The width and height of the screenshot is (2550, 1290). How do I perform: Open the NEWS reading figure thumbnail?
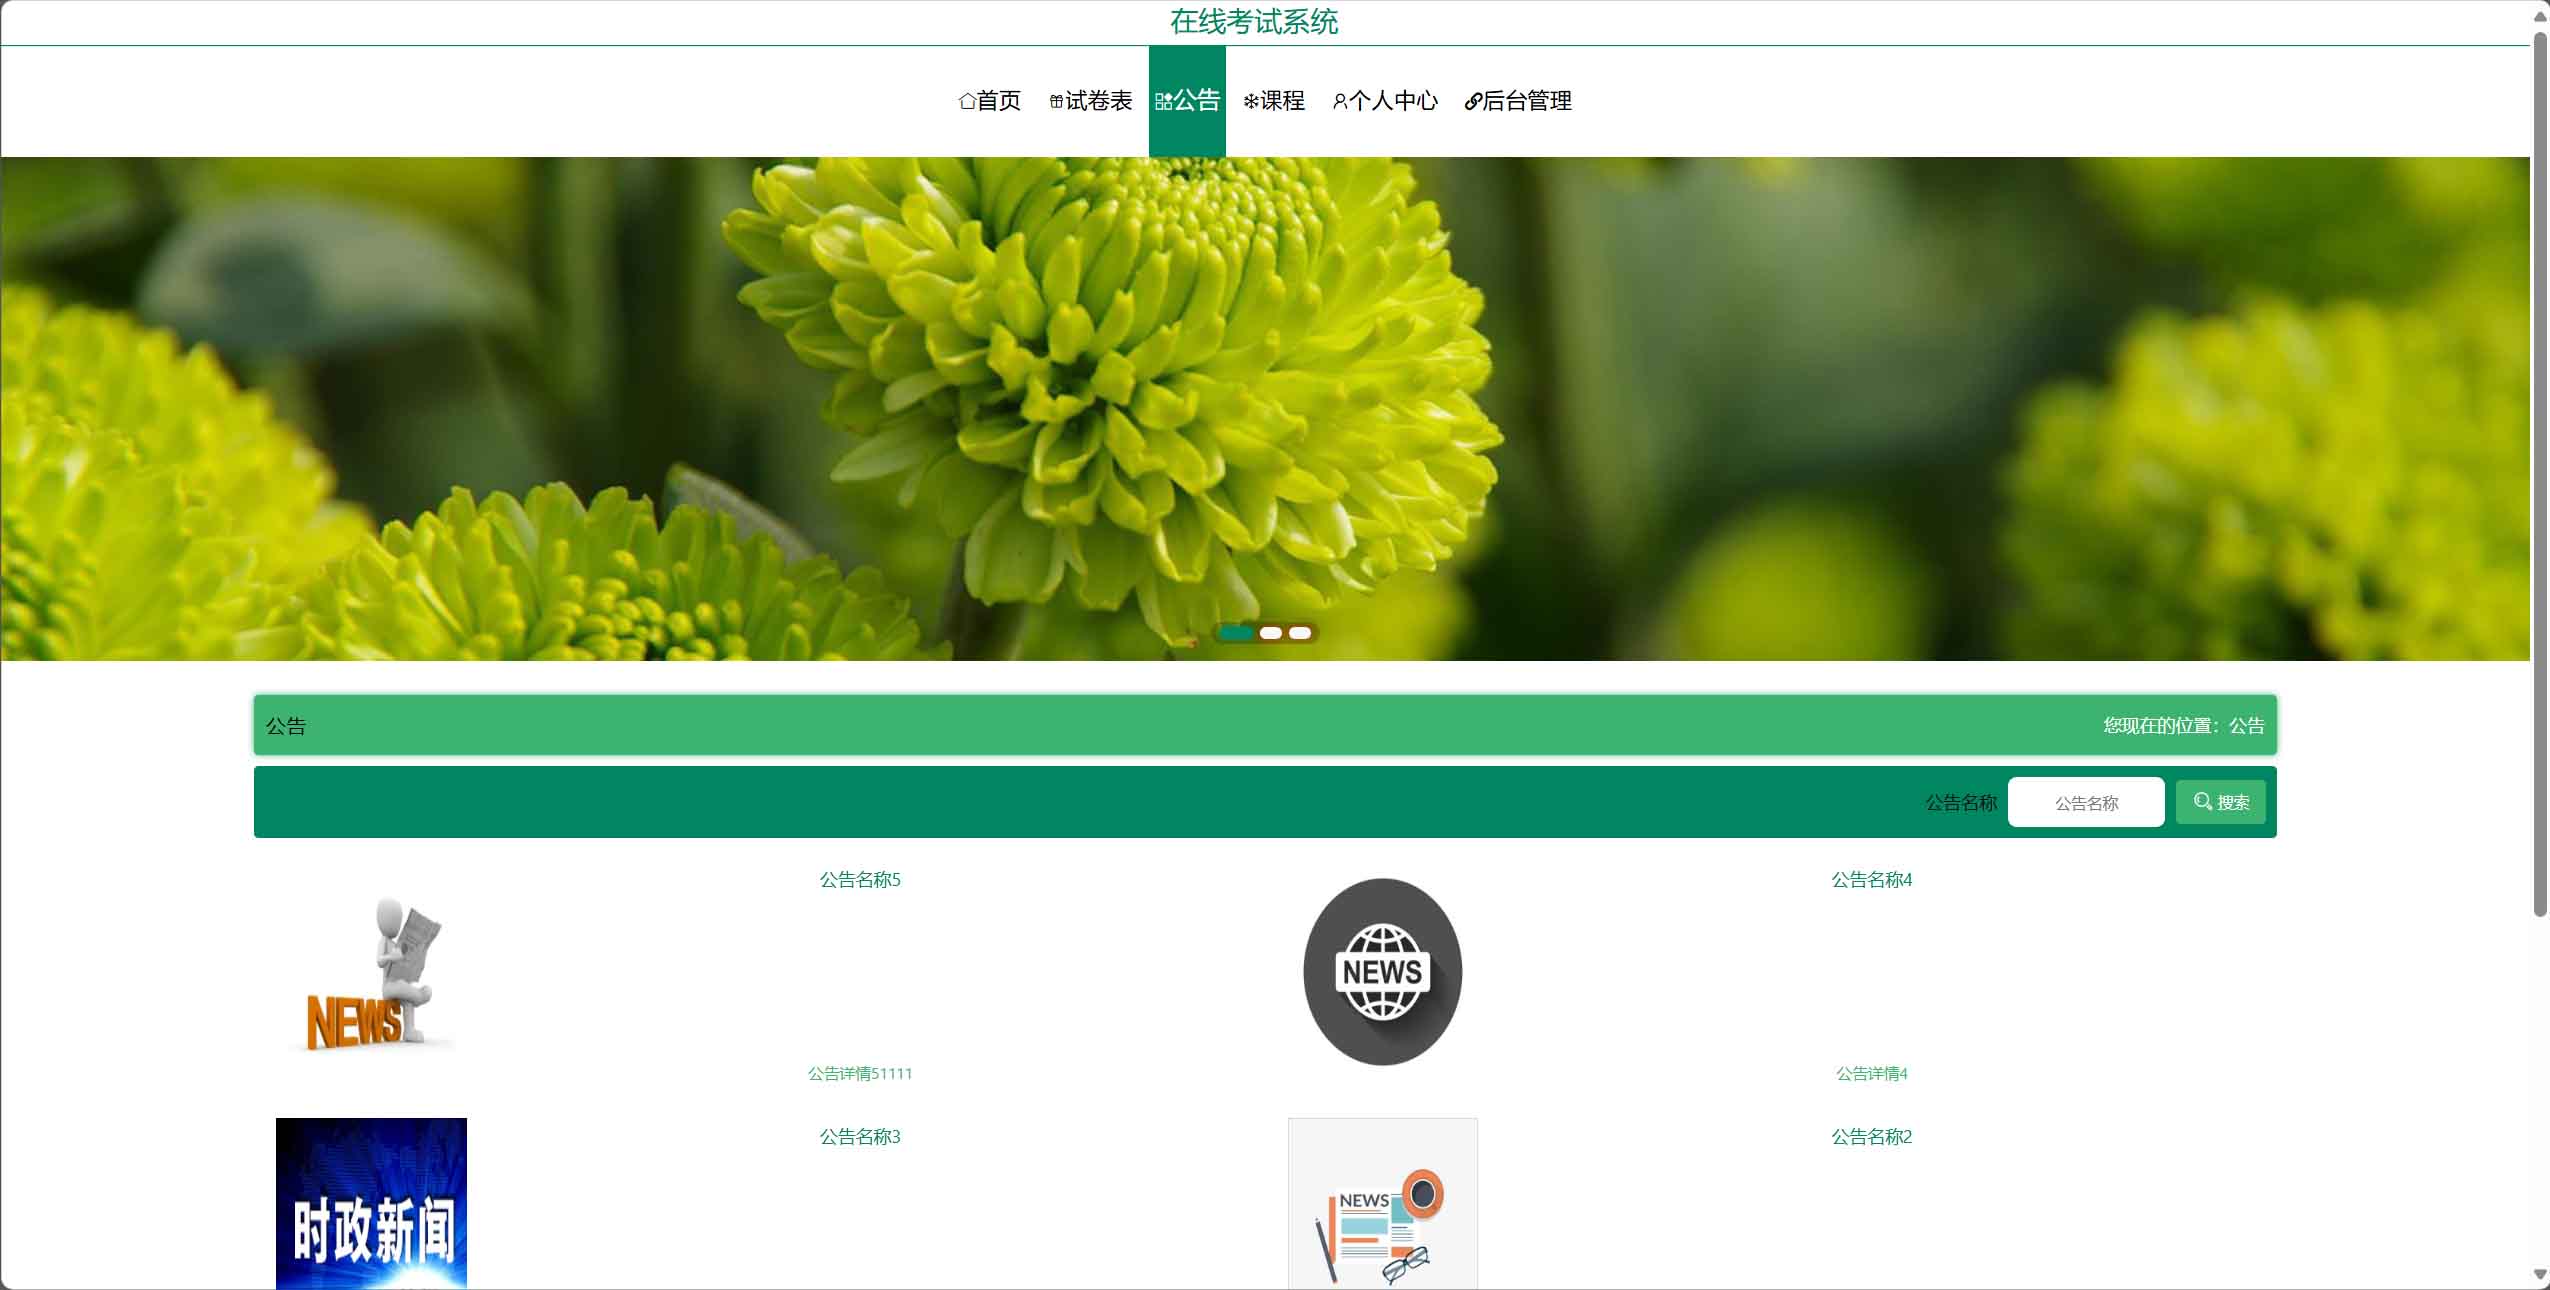[x=371, y=971]
